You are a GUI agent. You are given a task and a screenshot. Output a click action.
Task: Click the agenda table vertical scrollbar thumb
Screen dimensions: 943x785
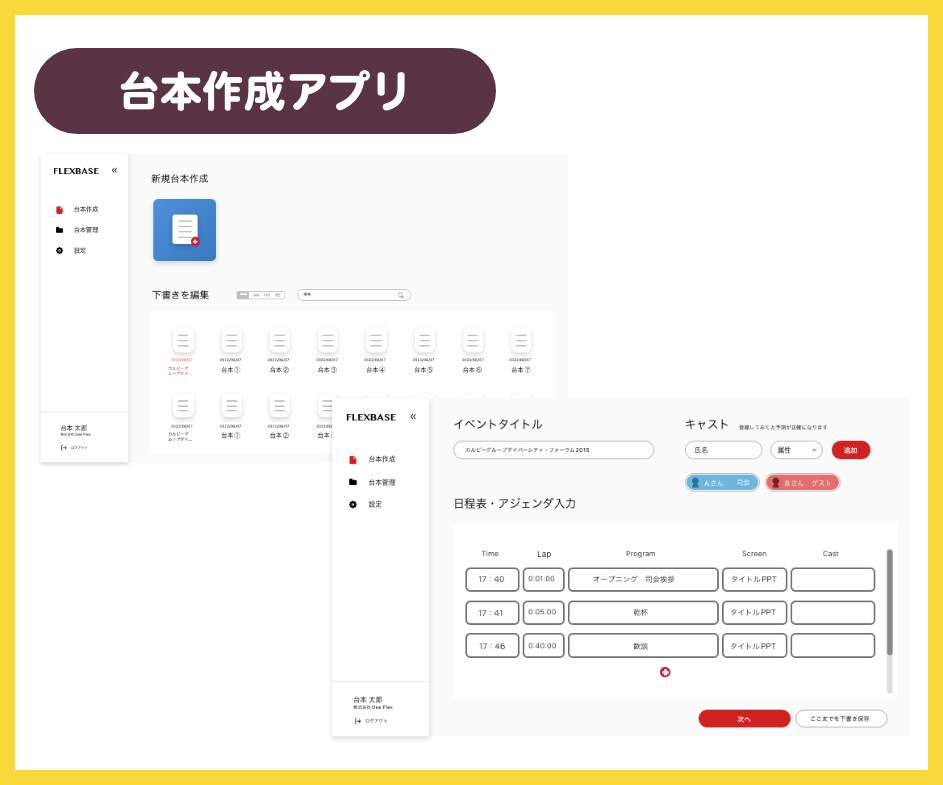pyautogui.click(x=889, y=602)
